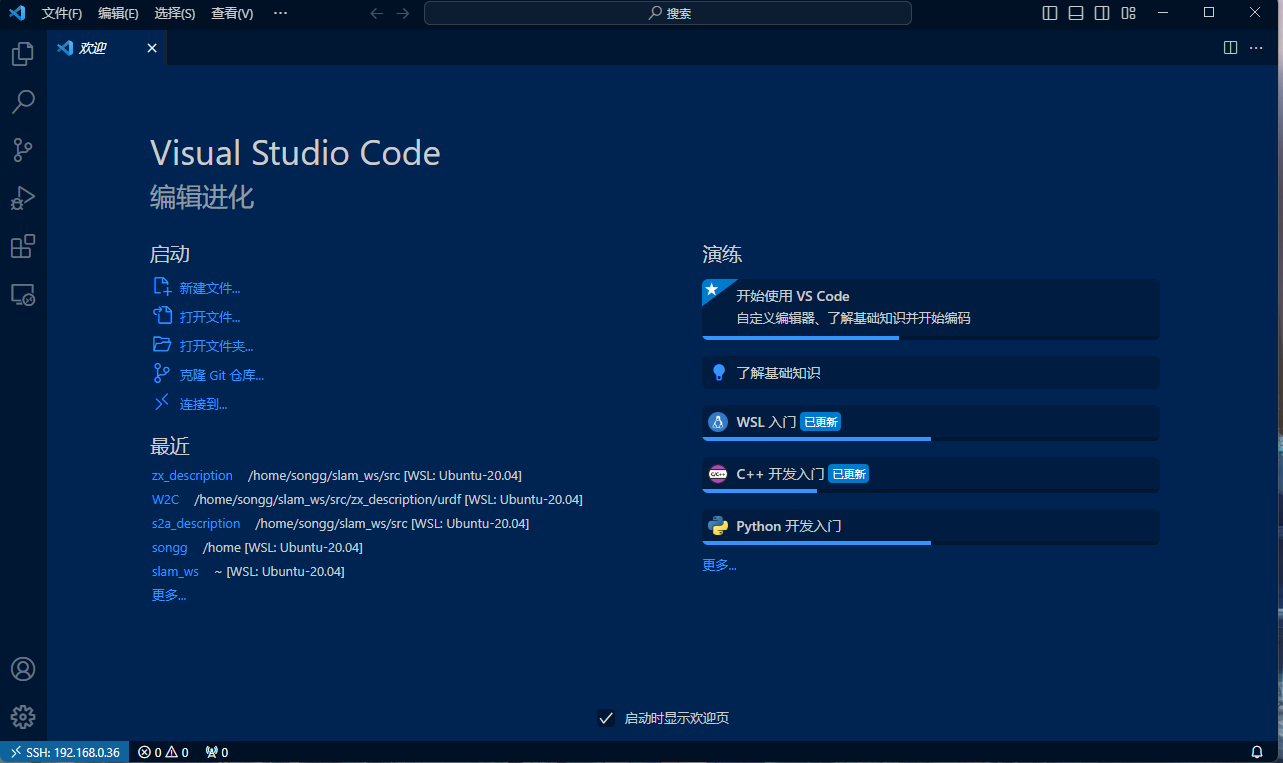The width and height of the screenshot is (1283, 763).
Task: Click 更多... under the 最近 list
Action: (x=169, y=595)
